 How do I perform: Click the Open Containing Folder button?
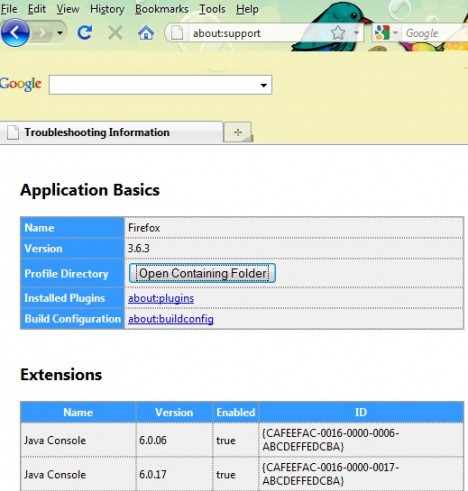click(x=202, y=273)
